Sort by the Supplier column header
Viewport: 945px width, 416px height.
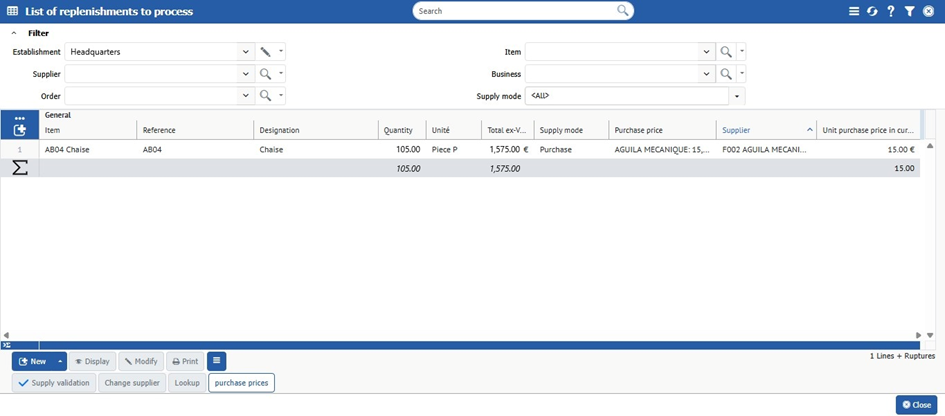(x=760, y=130)
